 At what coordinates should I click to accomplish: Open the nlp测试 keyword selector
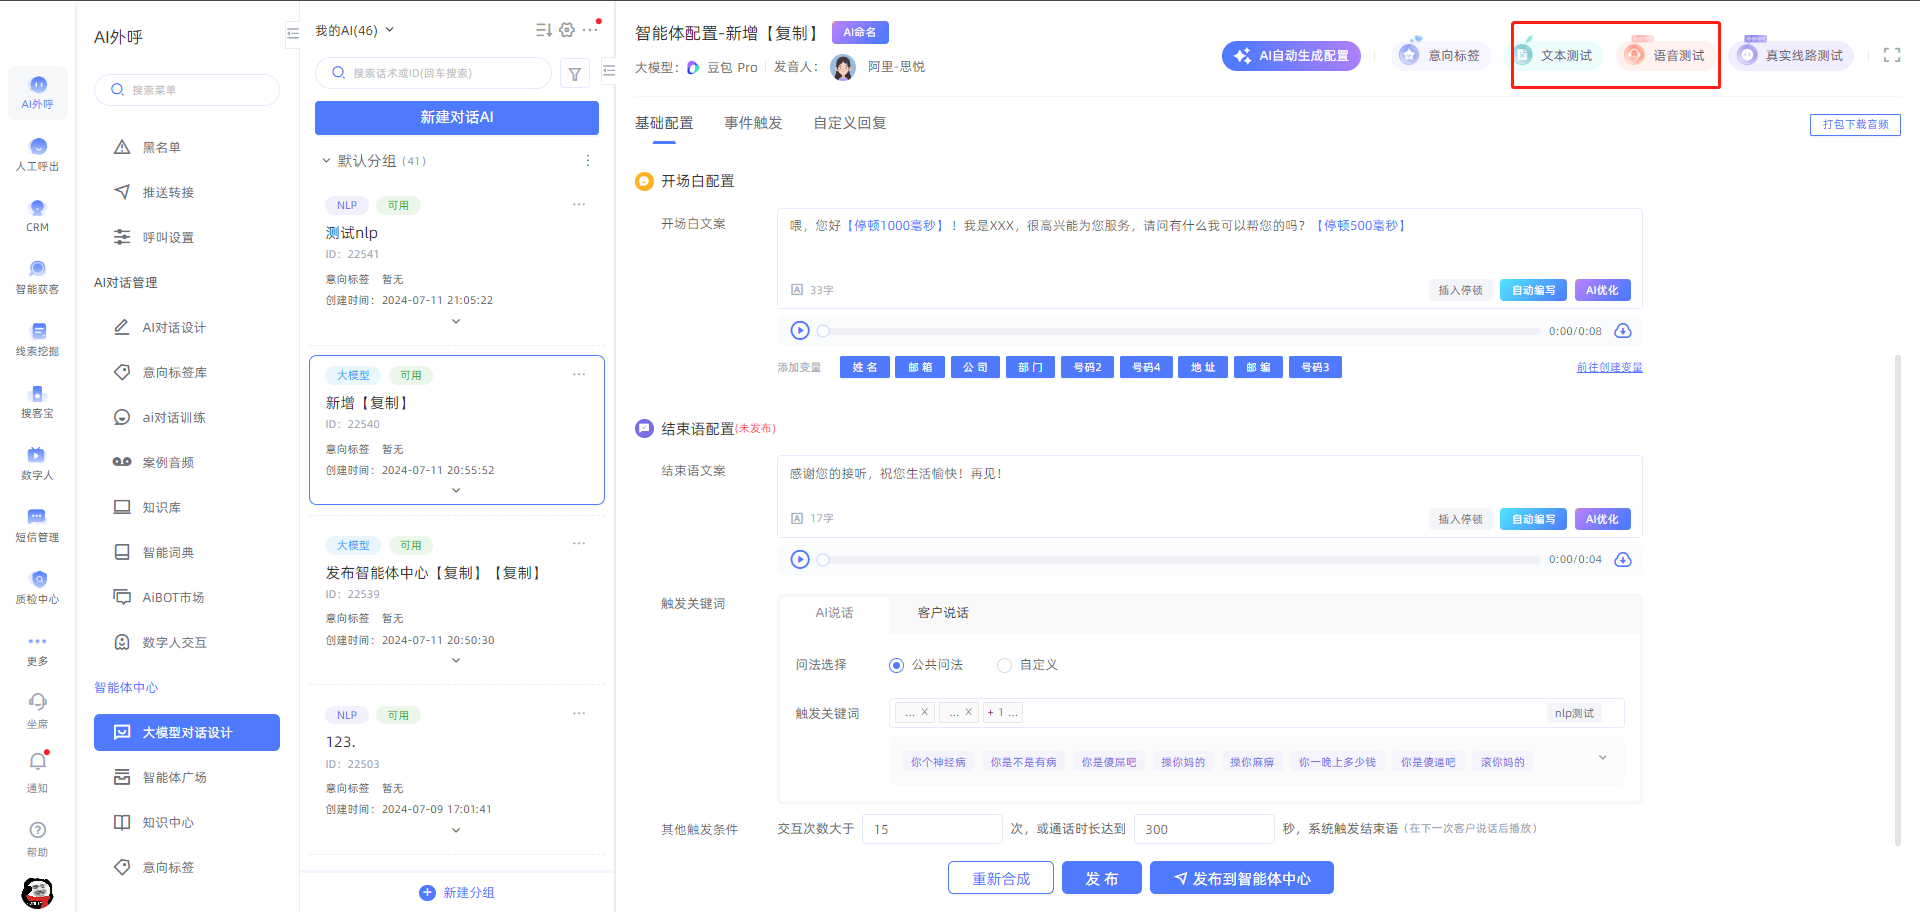(1574, 713)
